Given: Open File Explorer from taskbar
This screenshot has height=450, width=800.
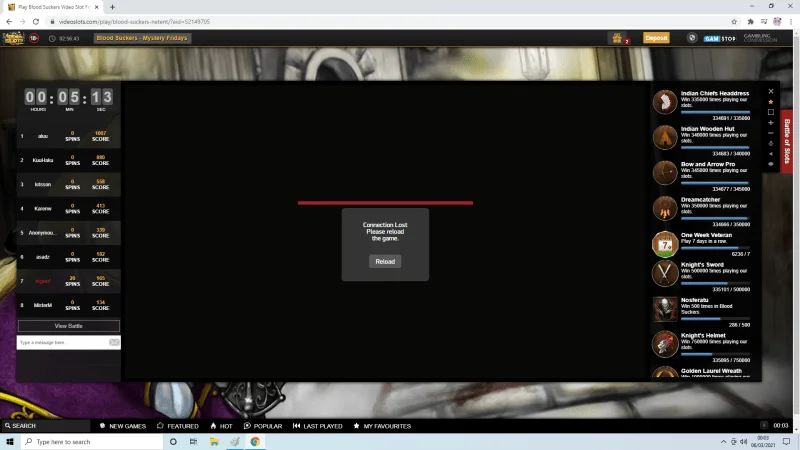Looking at the screenshot, I should pyautogui.click(x=214, y=442).
